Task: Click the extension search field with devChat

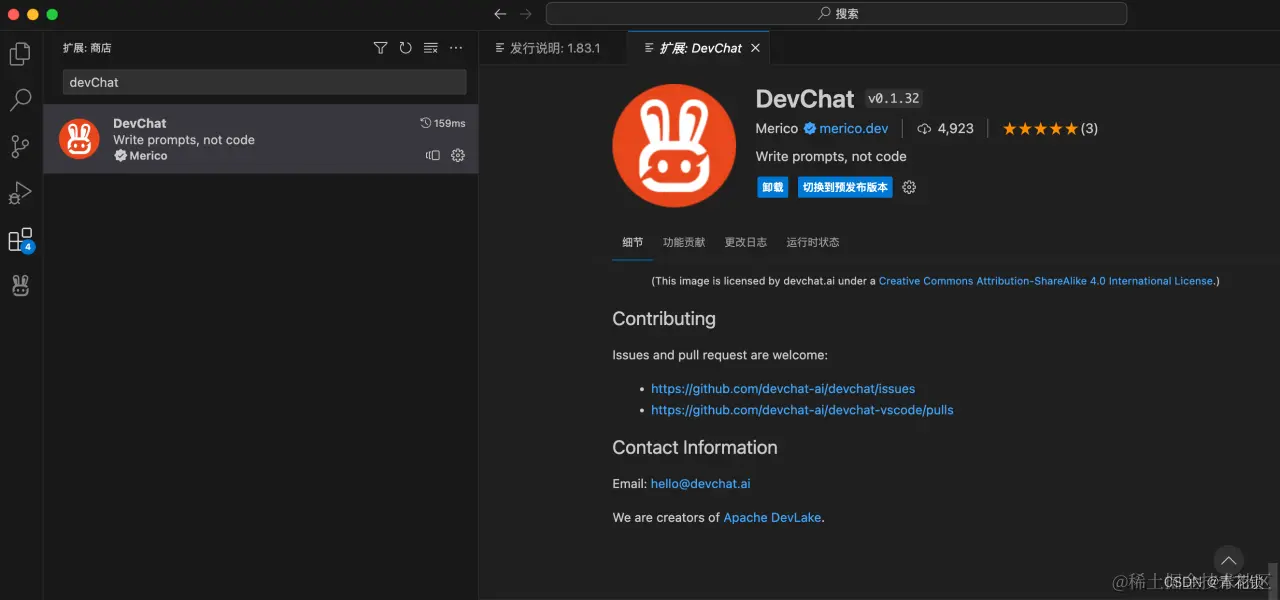Action: point(265,82)
